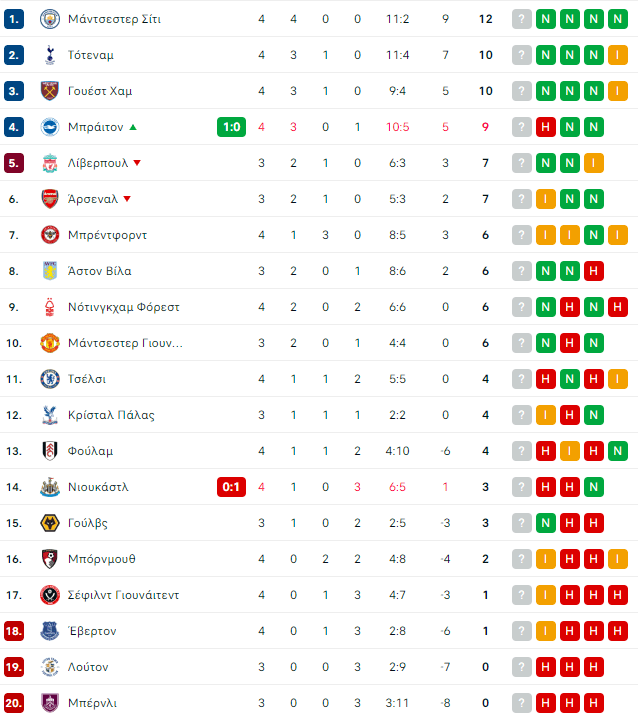Click Luton's gray question mark form badge
This screenshot has width=638, height=719.
[x=522, y=667]
